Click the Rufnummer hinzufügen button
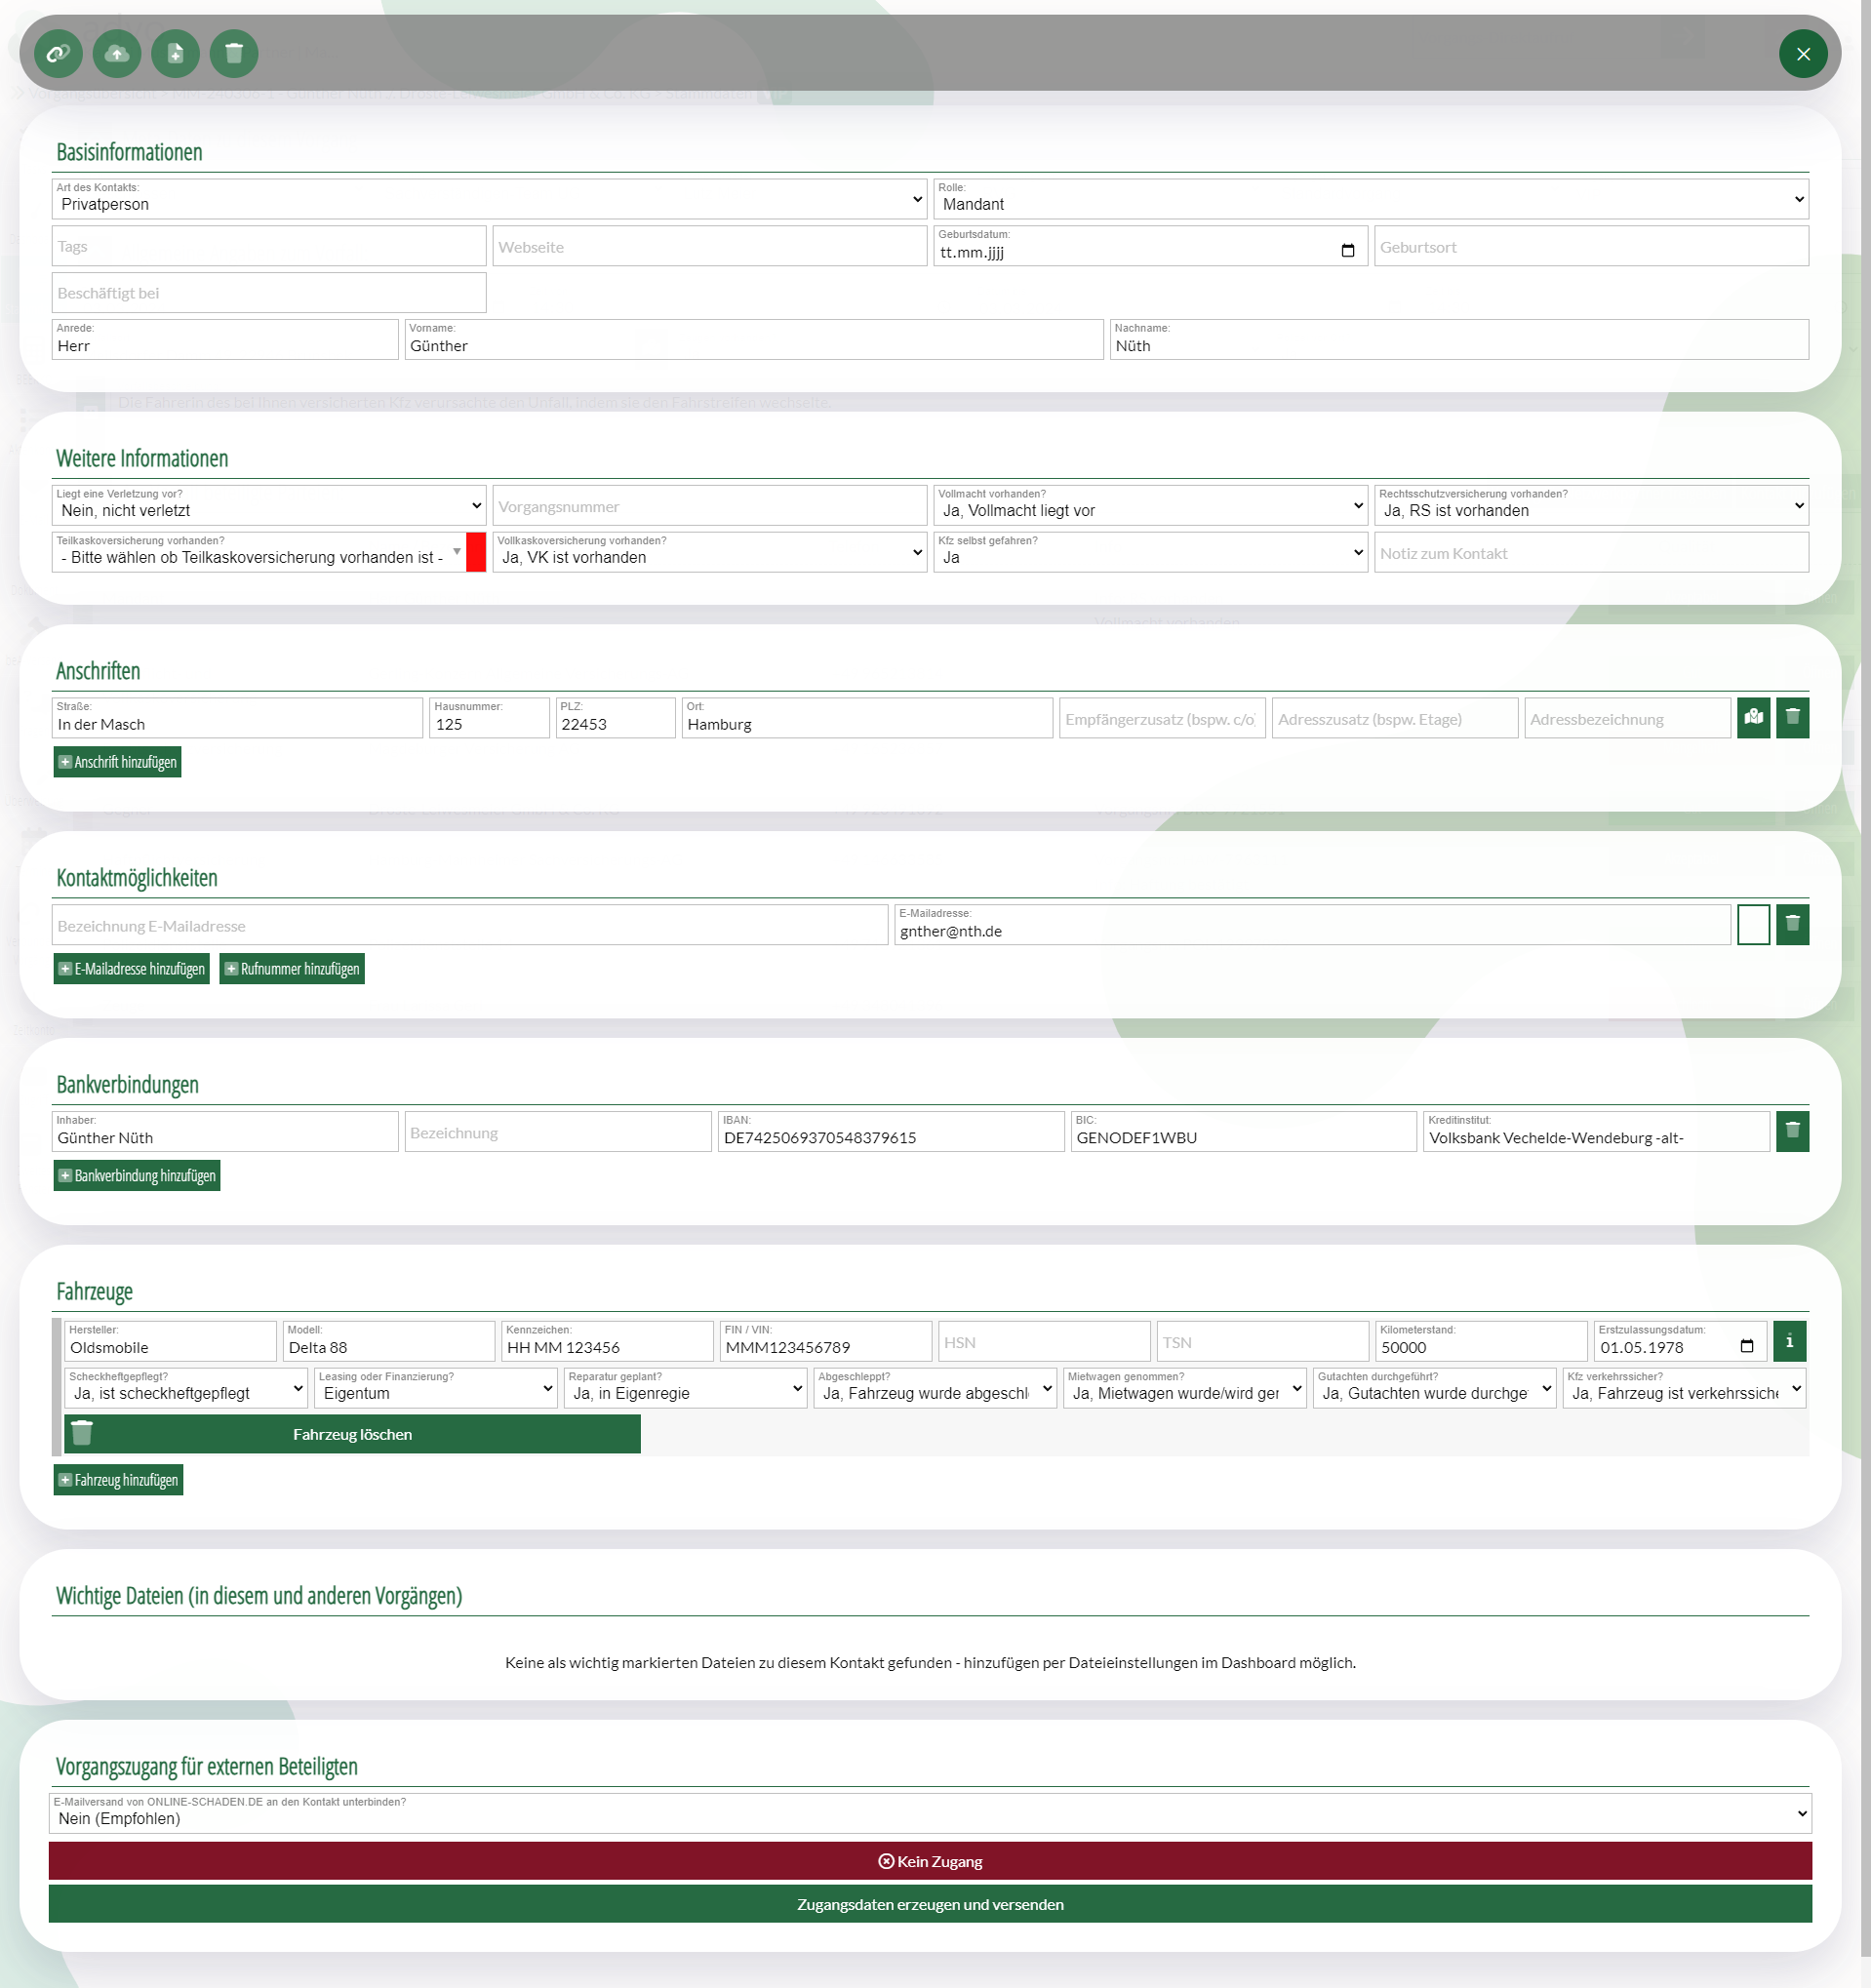Image resolution: width=1871 pixels, height=1988 pixels. tap(292, 968)
